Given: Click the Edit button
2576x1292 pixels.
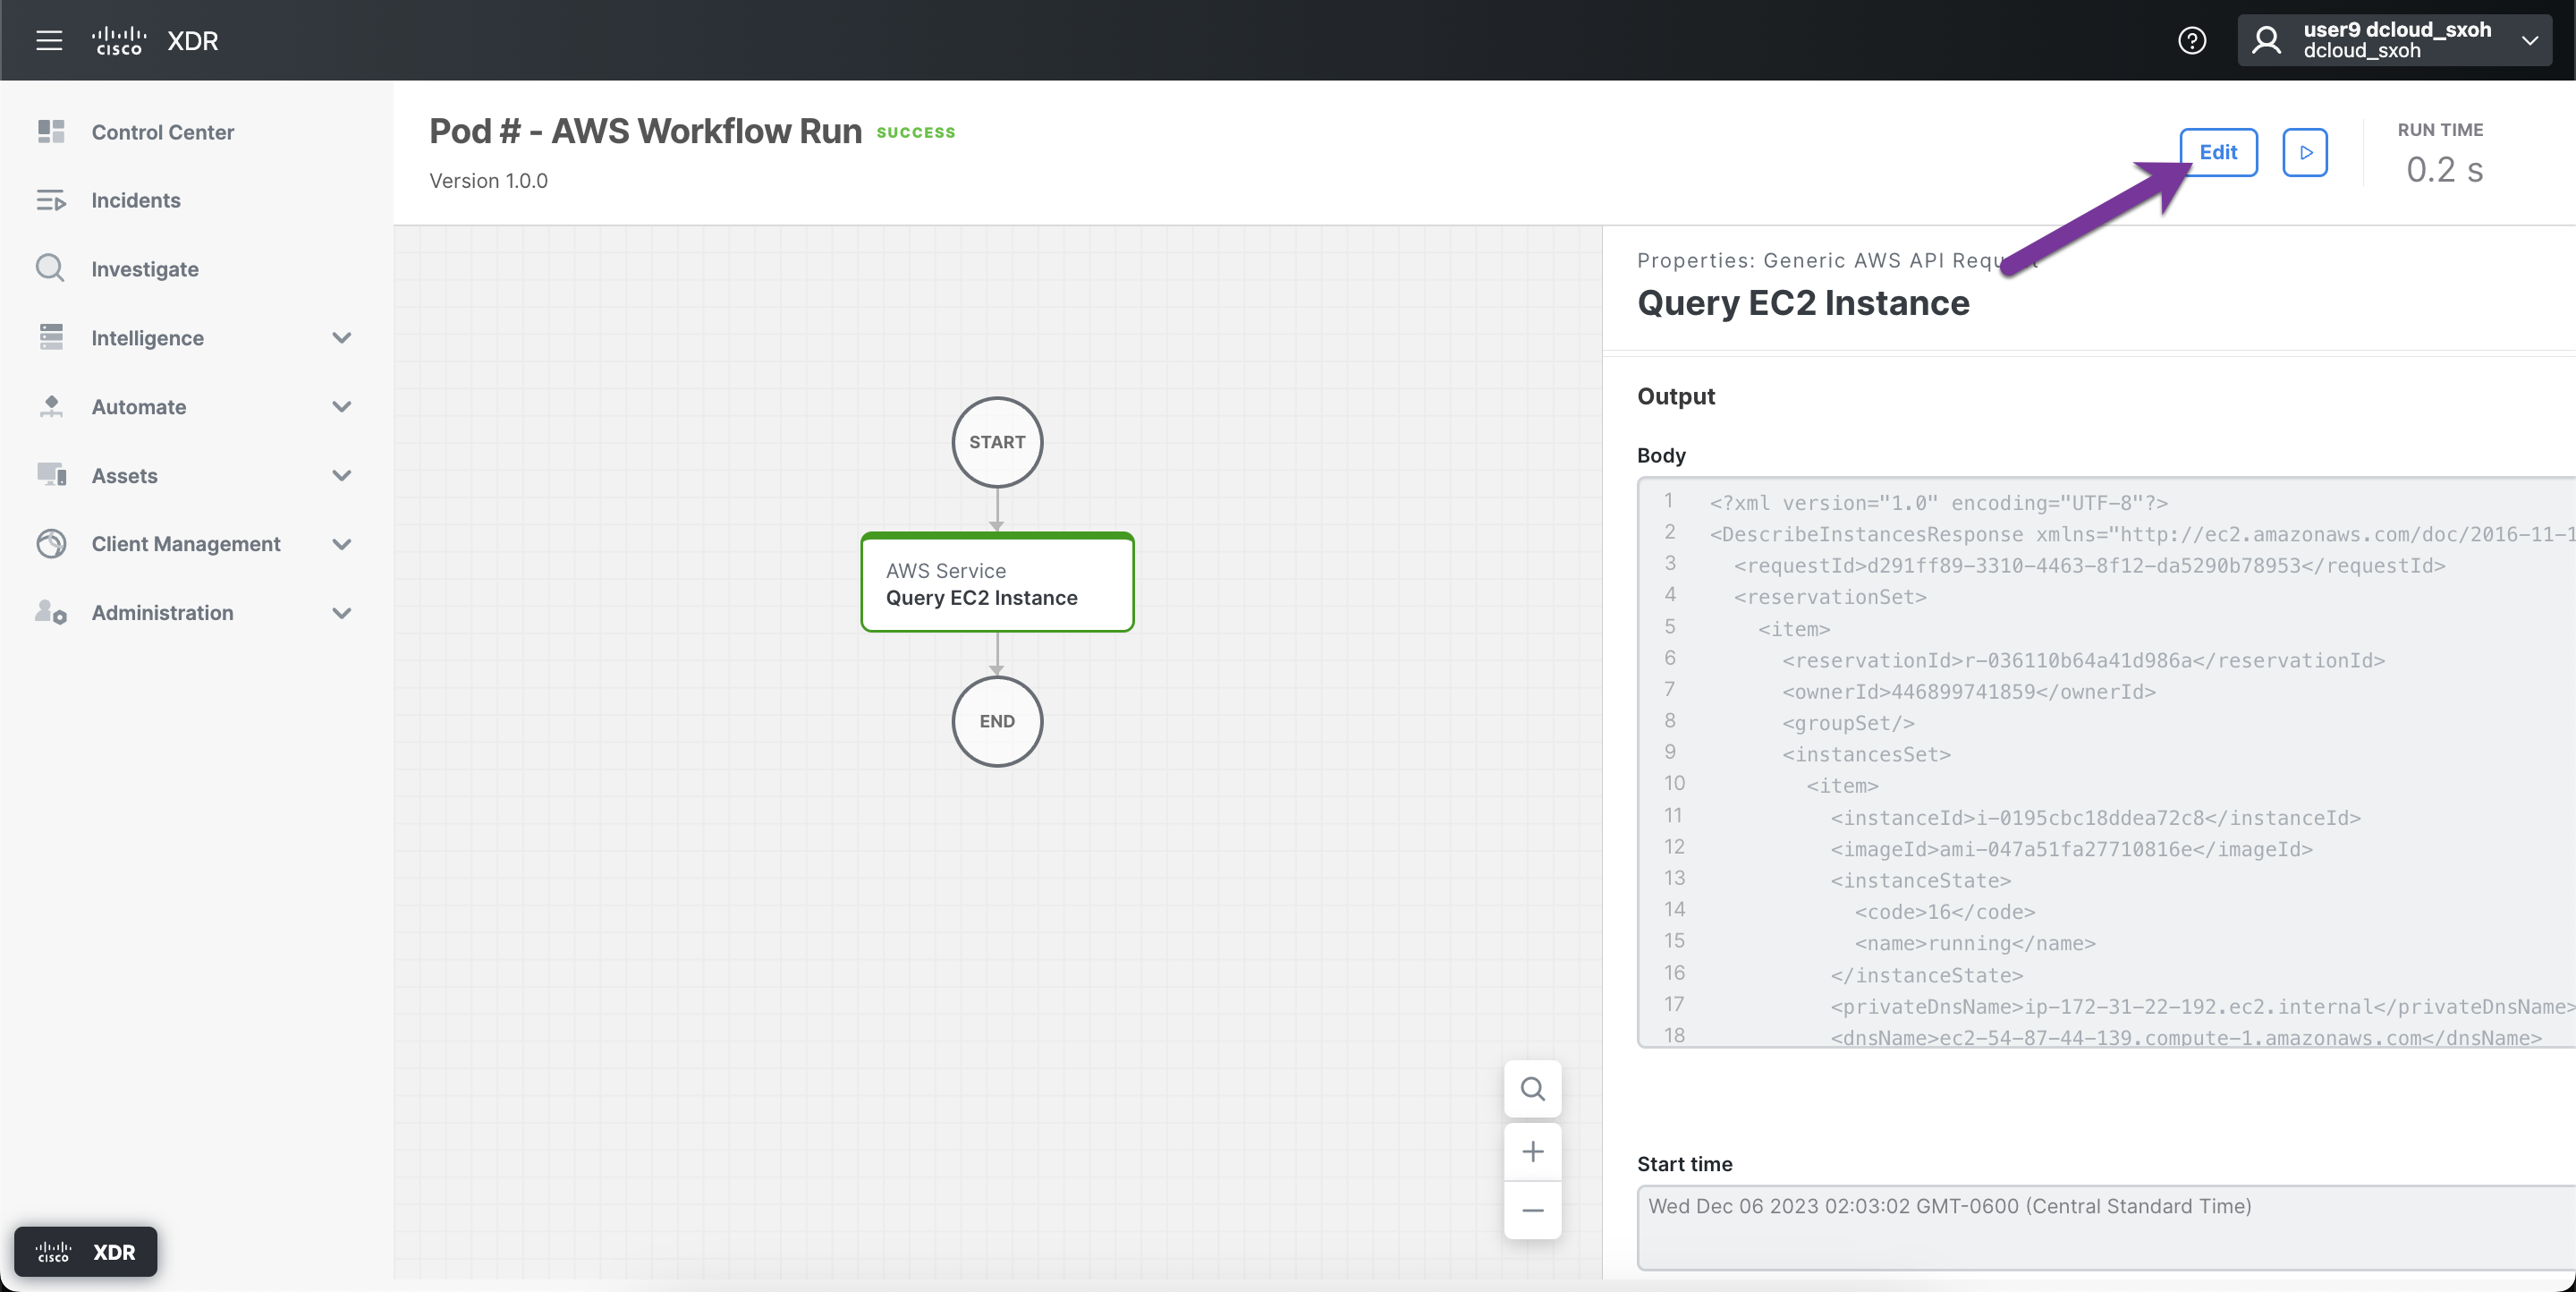Looking at the screenshot, I should click(x=2218, y=152).
